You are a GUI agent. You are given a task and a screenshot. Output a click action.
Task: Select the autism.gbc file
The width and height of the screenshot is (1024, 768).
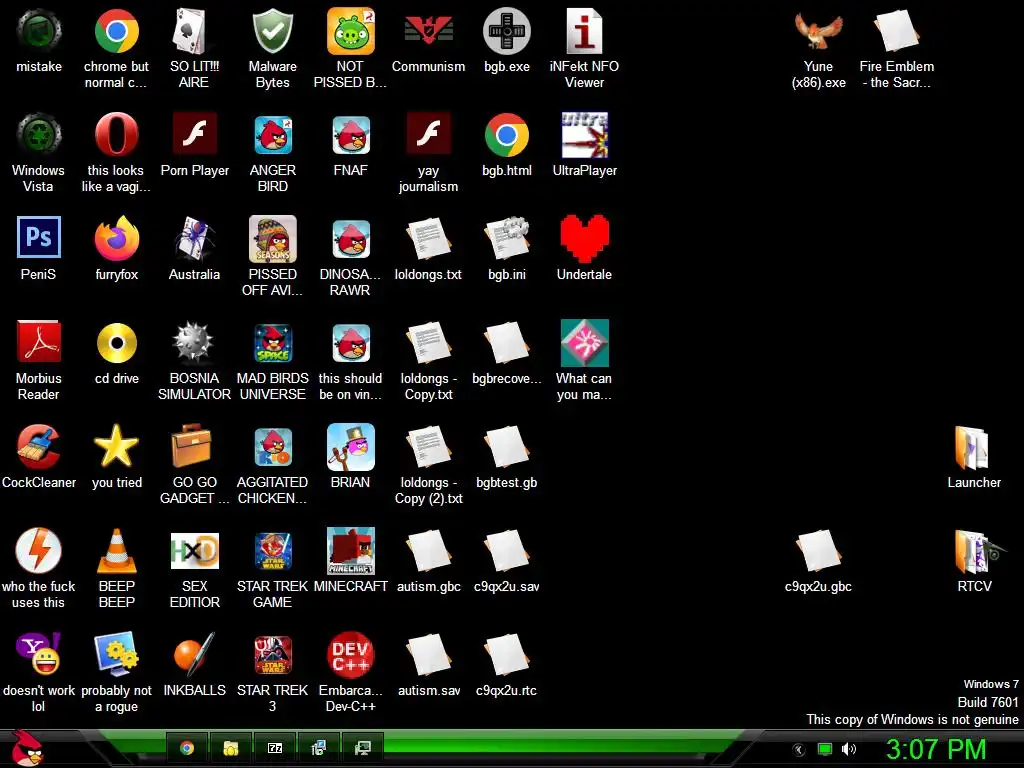point(428,551)
